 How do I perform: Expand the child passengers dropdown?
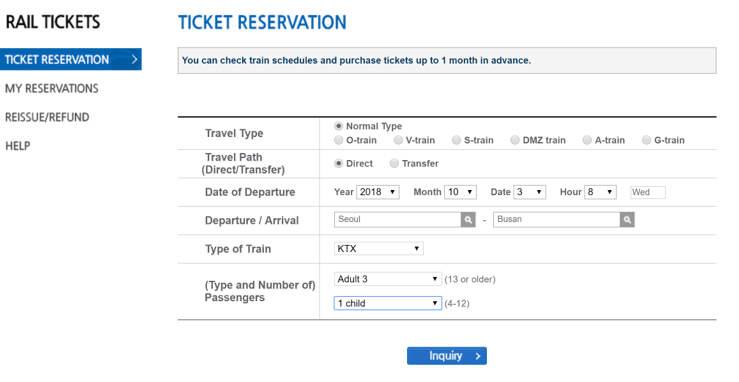(387, 303)
